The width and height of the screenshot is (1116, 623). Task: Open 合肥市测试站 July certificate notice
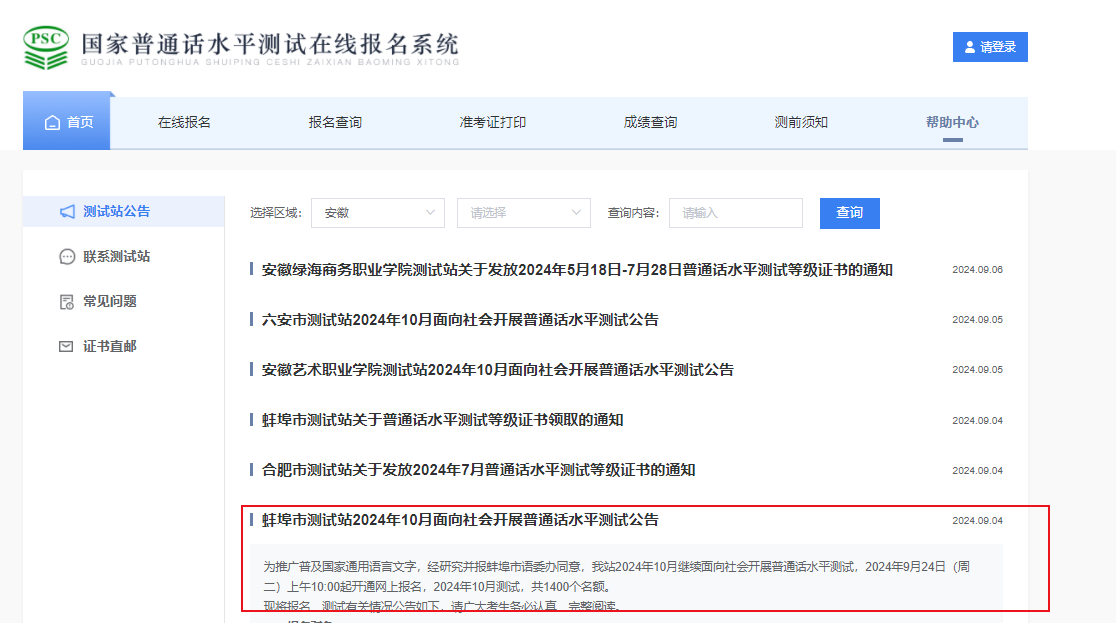tap(478, 470)
